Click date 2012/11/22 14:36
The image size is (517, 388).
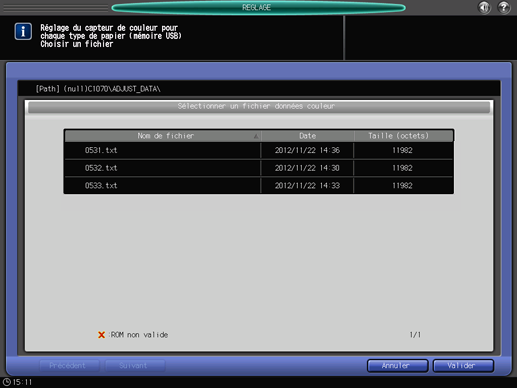point(307,150)
